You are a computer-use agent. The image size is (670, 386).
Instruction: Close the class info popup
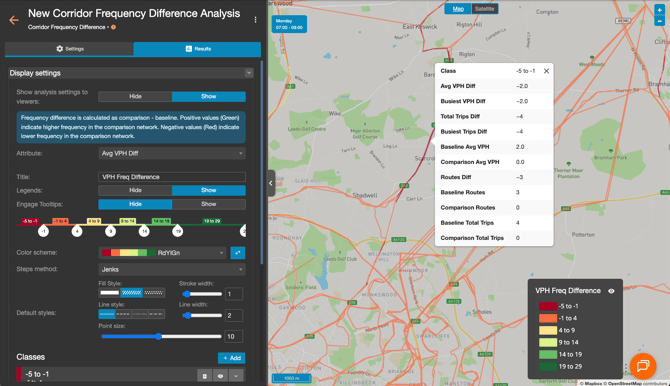tap(546, 71)
